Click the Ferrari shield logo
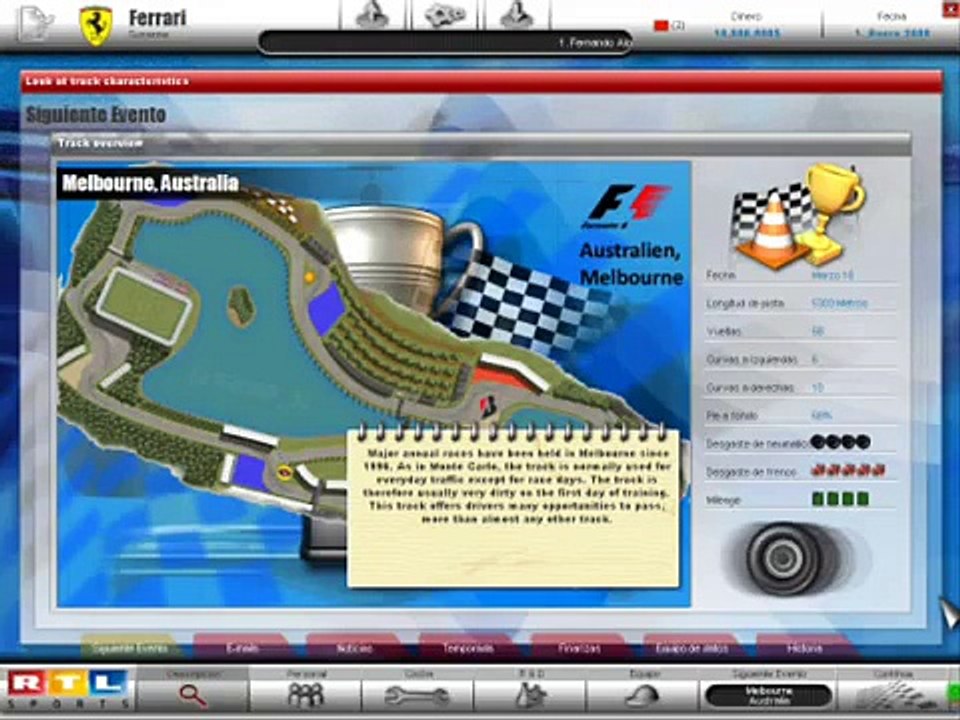The image size is (960, 720). pyautogui.click(x=96, y=26)
